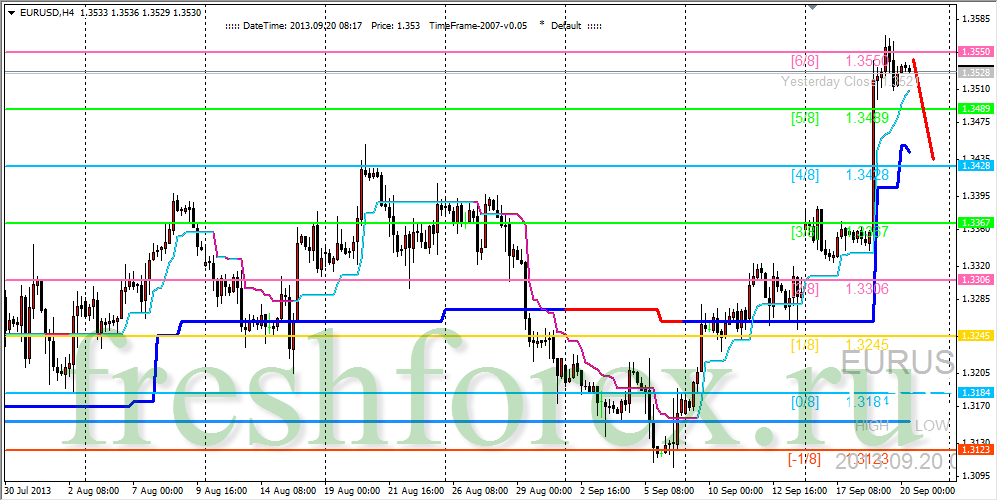The width and height of the screenshot is (998, 501).
Task: Select the gray 1.3528 current price tag
Action: click(x=975, y=73)
